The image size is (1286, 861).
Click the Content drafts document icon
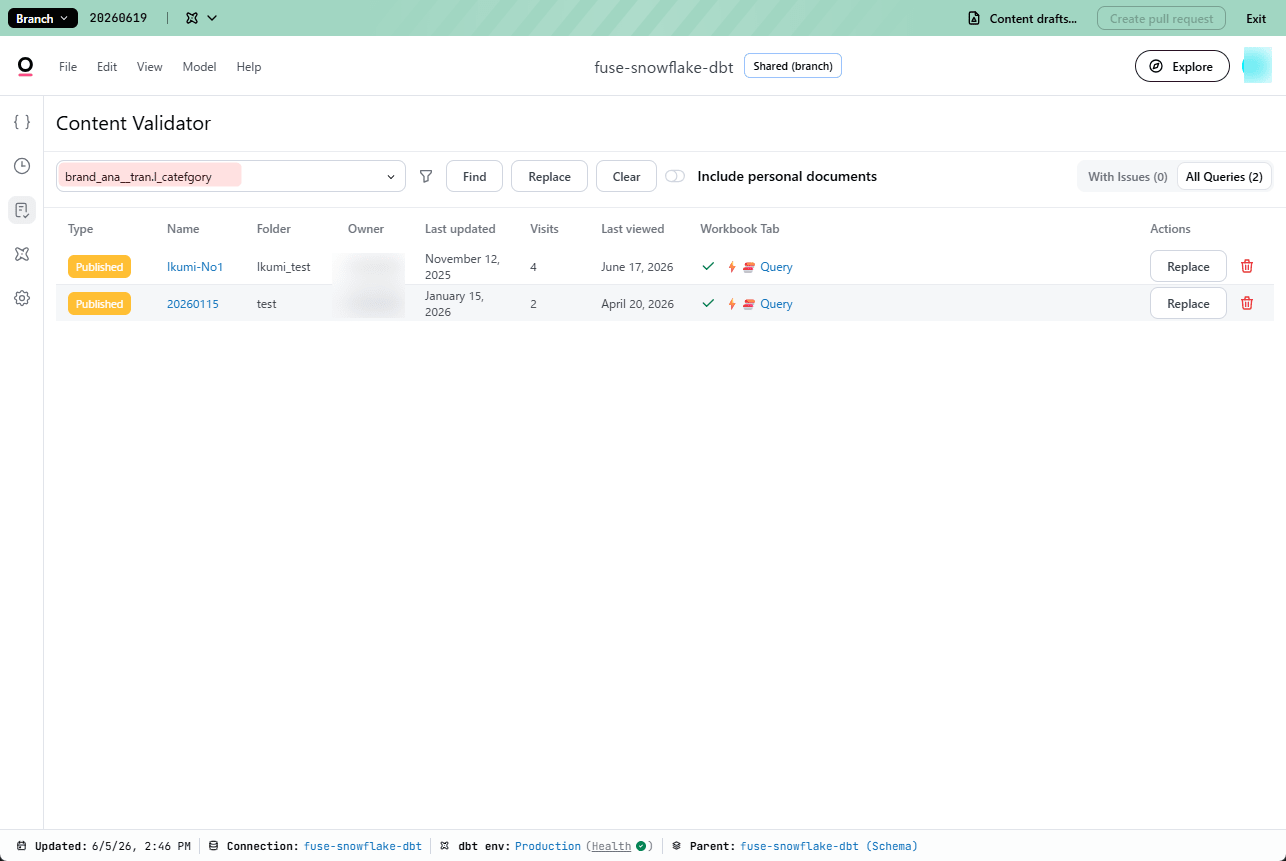click(x=974, y=18)
